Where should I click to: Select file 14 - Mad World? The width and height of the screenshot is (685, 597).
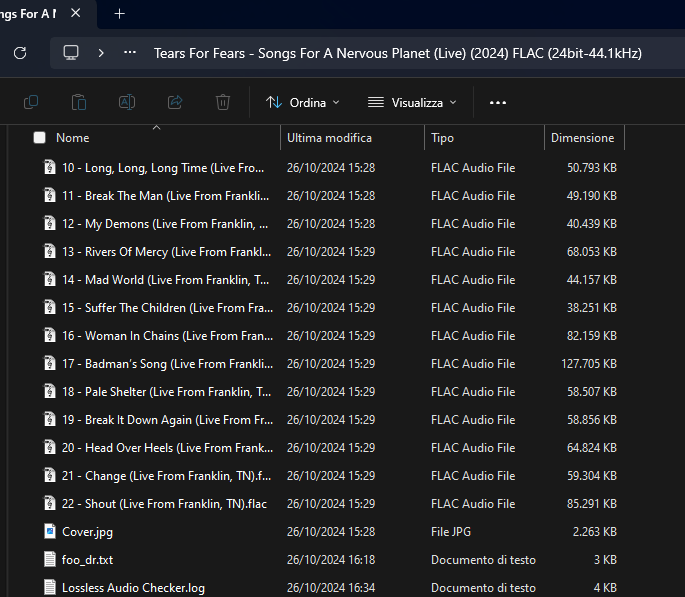point(166,280)
